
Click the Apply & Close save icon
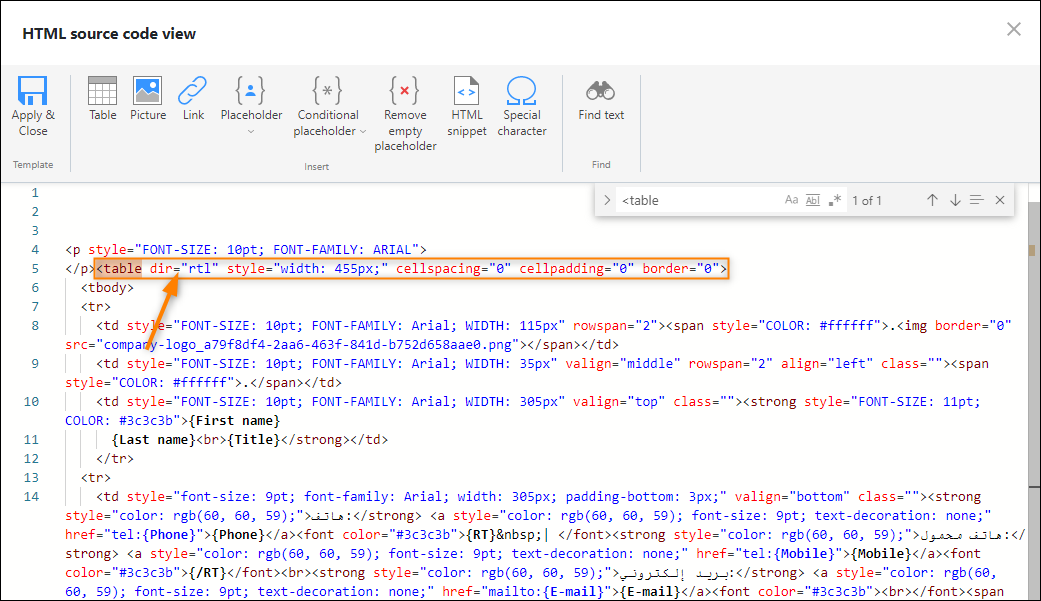[x=33, y=90]
